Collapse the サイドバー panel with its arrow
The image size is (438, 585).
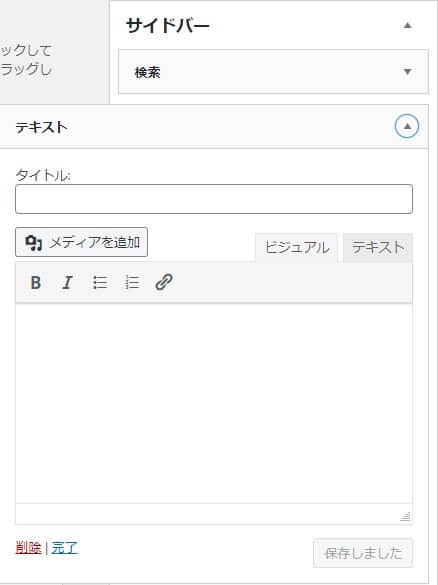pos(407,25)
